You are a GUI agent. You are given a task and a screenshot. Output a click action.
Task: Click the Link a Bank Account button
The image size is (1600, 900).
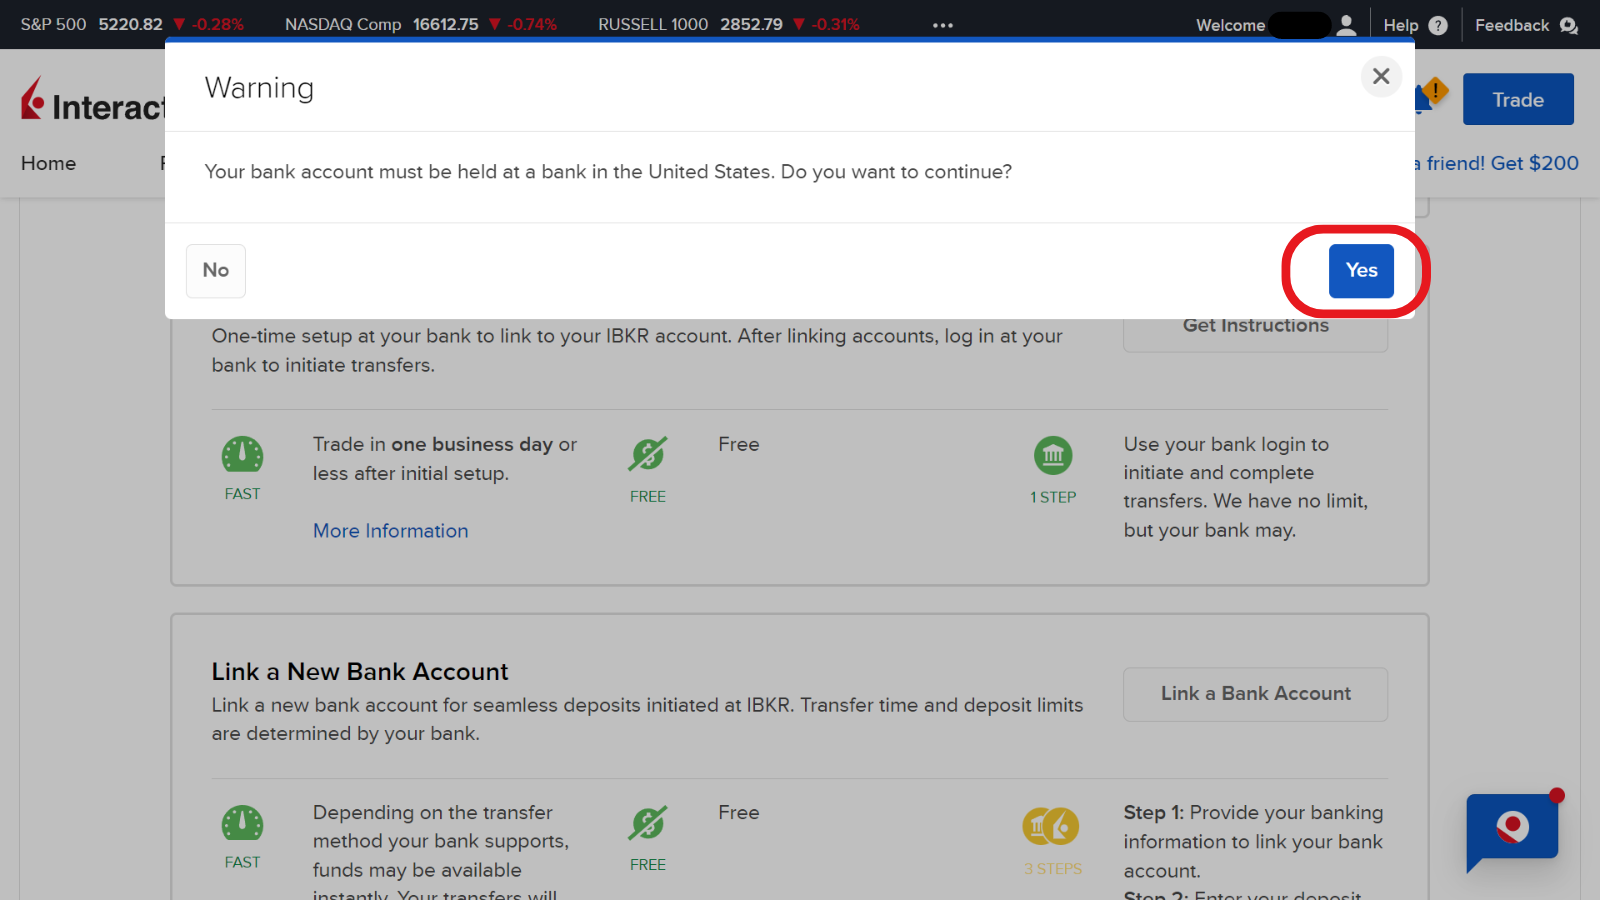1255,694
